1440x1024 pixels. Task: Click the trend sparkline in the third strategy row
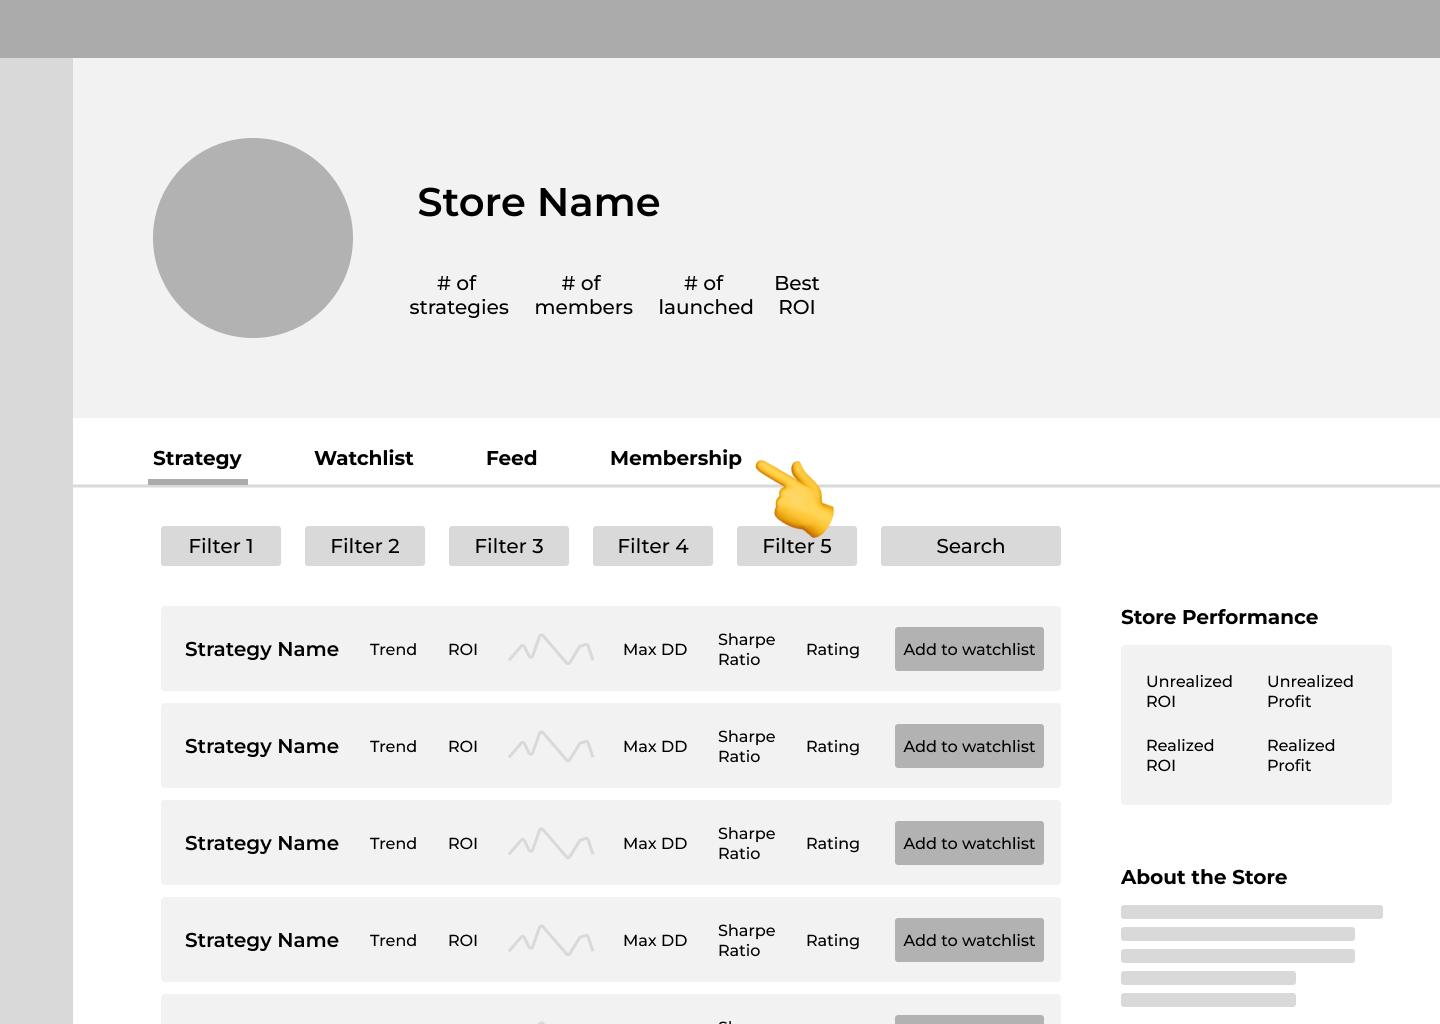coord(551,843)
